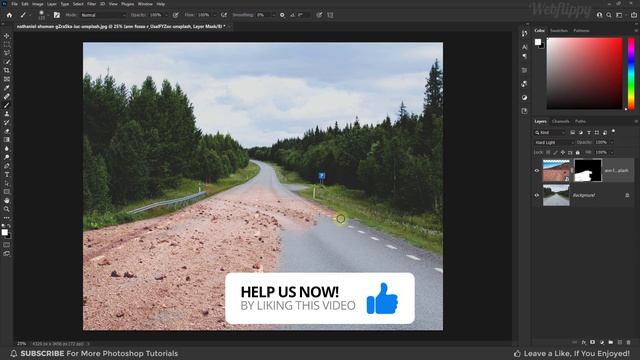Toggle pressure for size icon
Screen dimensions: 640x360
(x=319, y=15)
